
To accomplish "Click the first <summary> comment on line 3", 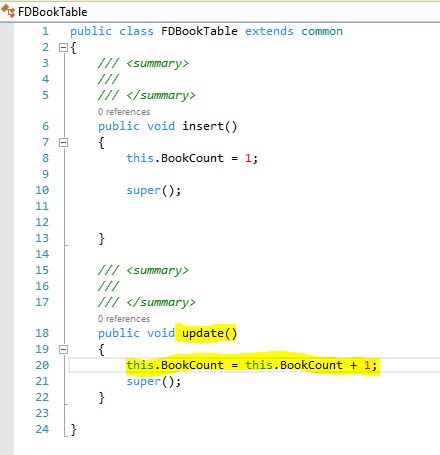I will pos(143,63).
